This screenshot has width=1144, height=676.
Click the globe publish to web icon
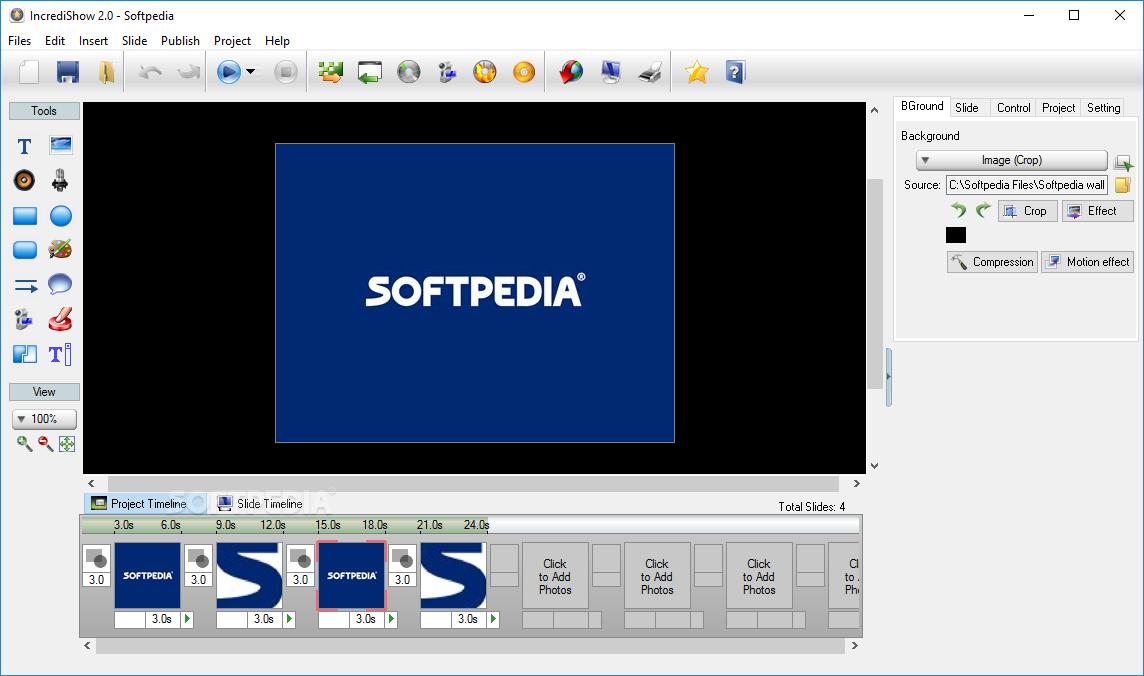(571, 72)
